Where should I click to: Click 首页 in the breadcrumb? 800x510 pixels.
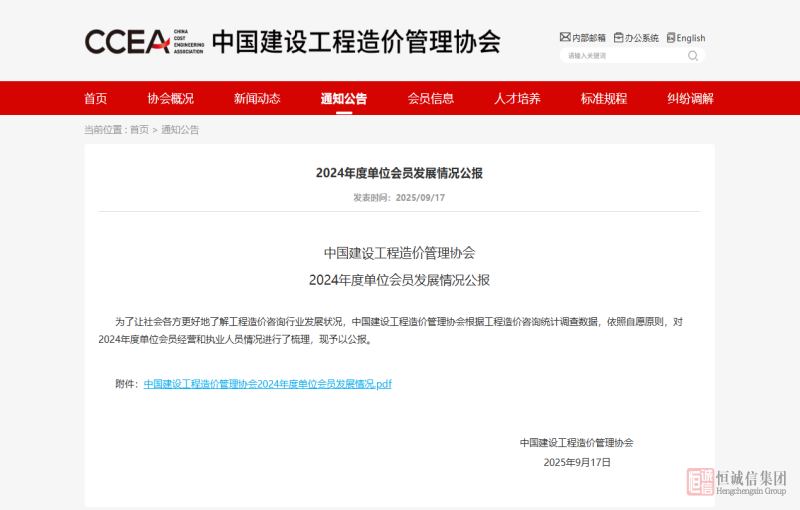click(x=139, y=130)
